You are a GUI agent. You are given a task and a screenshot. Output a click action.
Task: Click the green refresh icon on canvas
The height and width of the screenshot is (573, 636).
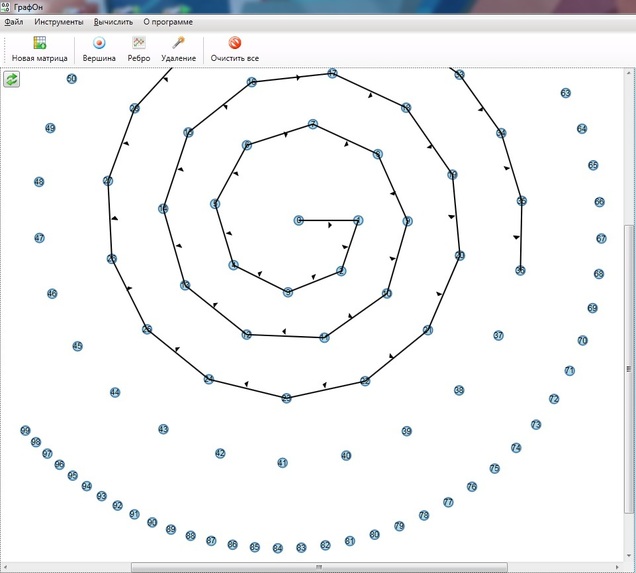(x=11, y=79)
